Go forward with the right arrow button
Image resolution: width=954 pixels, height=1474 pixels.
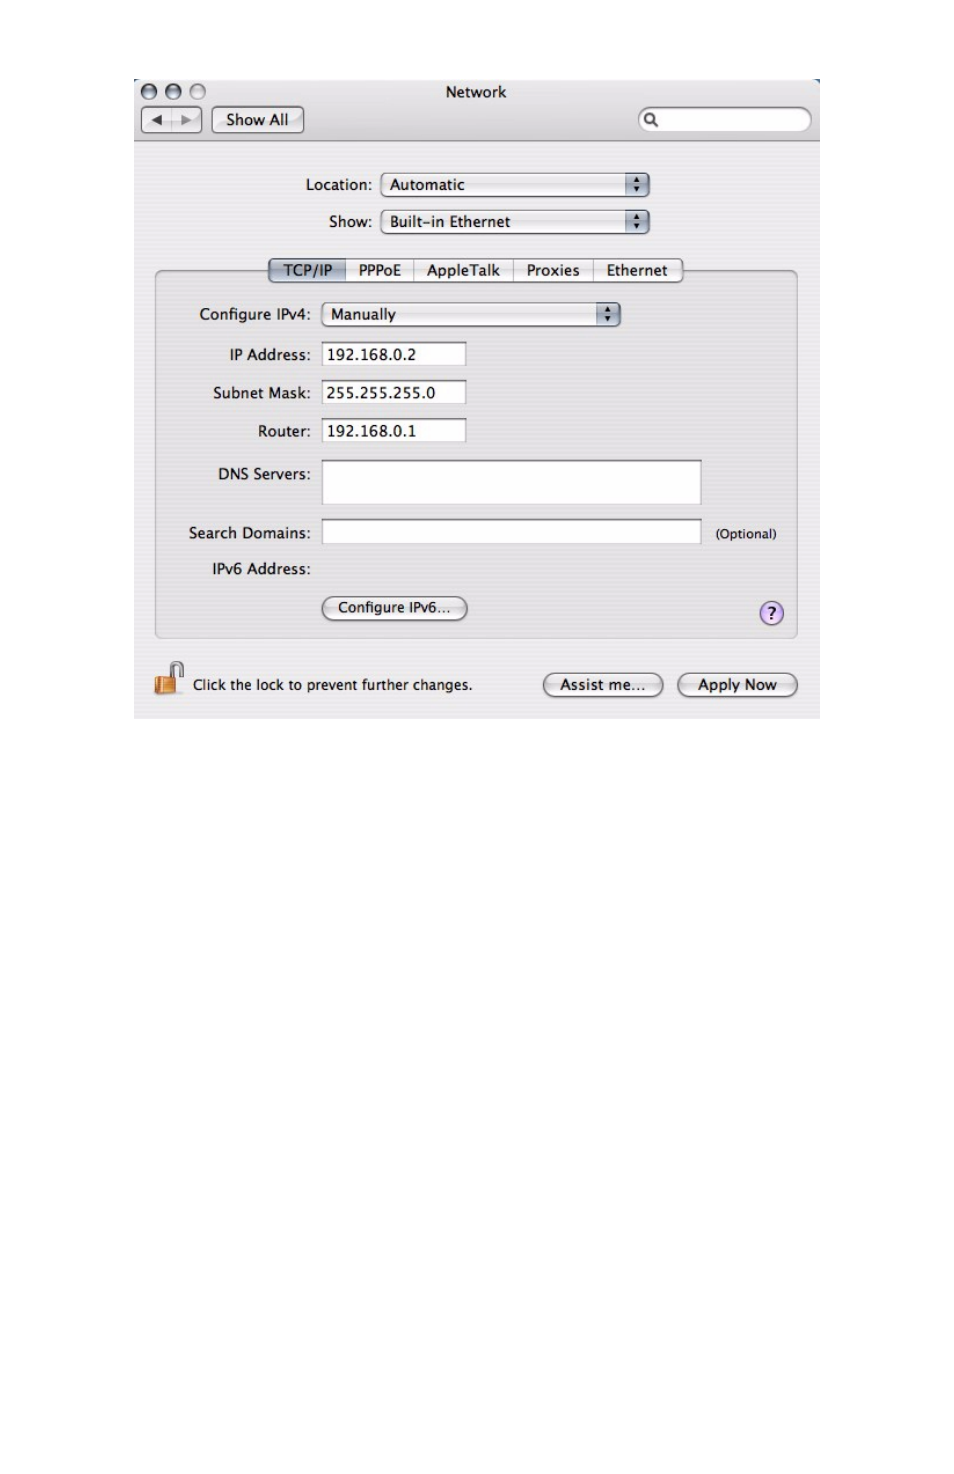pyautogui.click(x=187, y=120)
